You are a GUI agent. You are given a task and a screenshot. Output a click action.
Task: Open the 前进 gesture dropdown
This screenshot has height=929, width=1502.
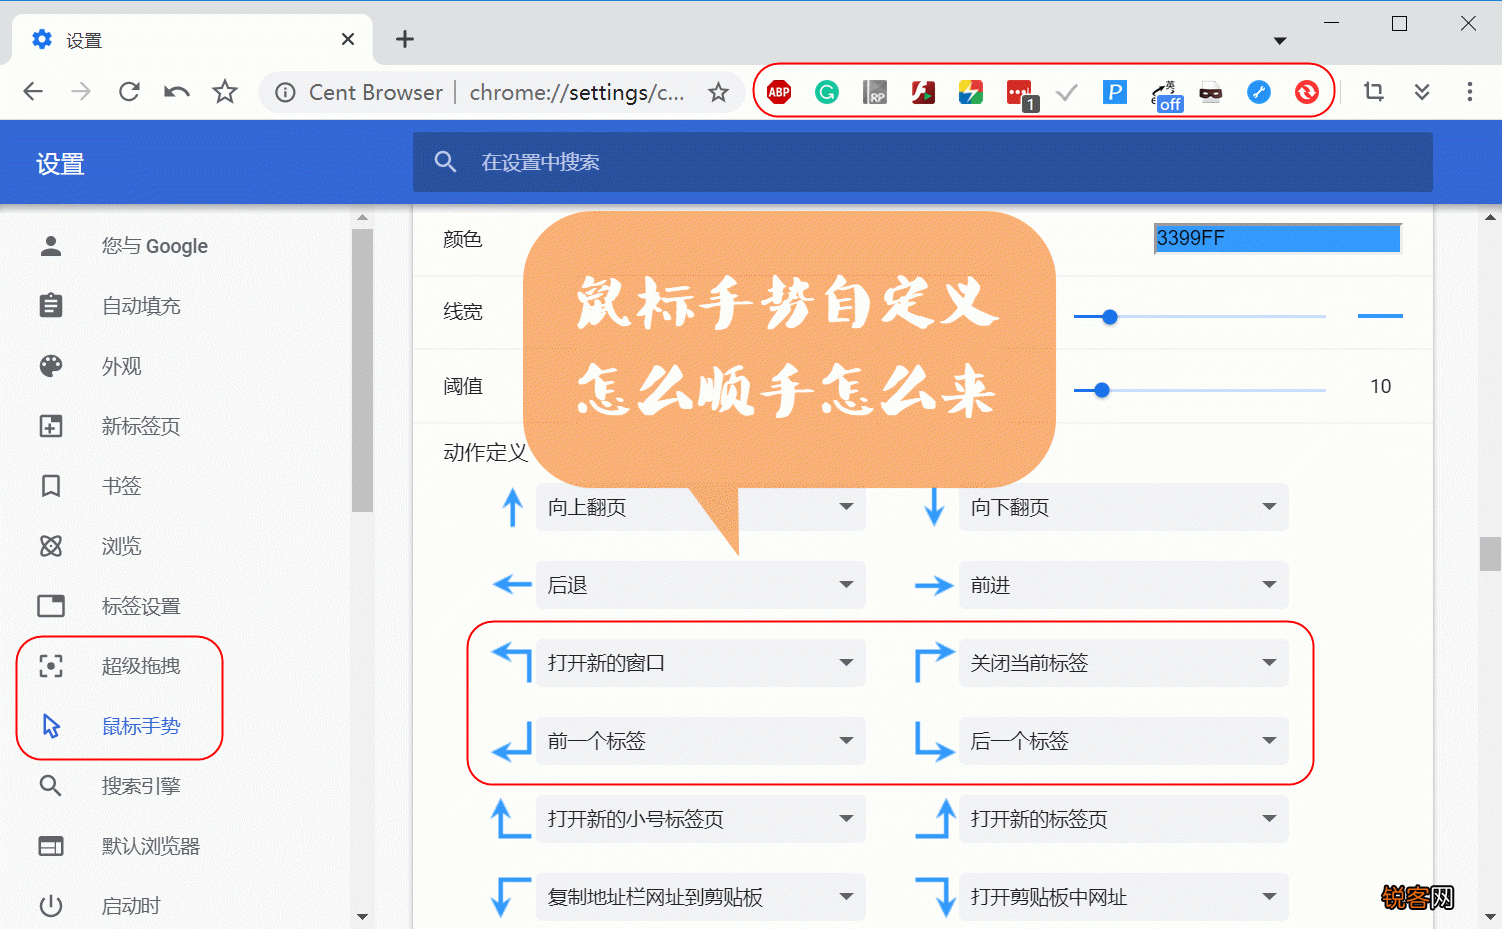(1124, 585)
